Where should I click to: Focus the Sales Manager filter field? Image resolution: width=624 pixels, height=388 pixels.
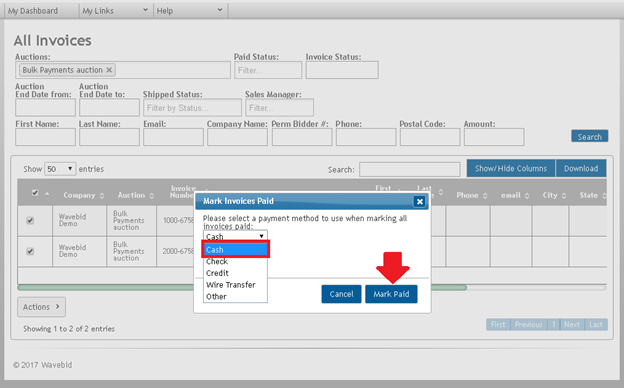[279, 107]
